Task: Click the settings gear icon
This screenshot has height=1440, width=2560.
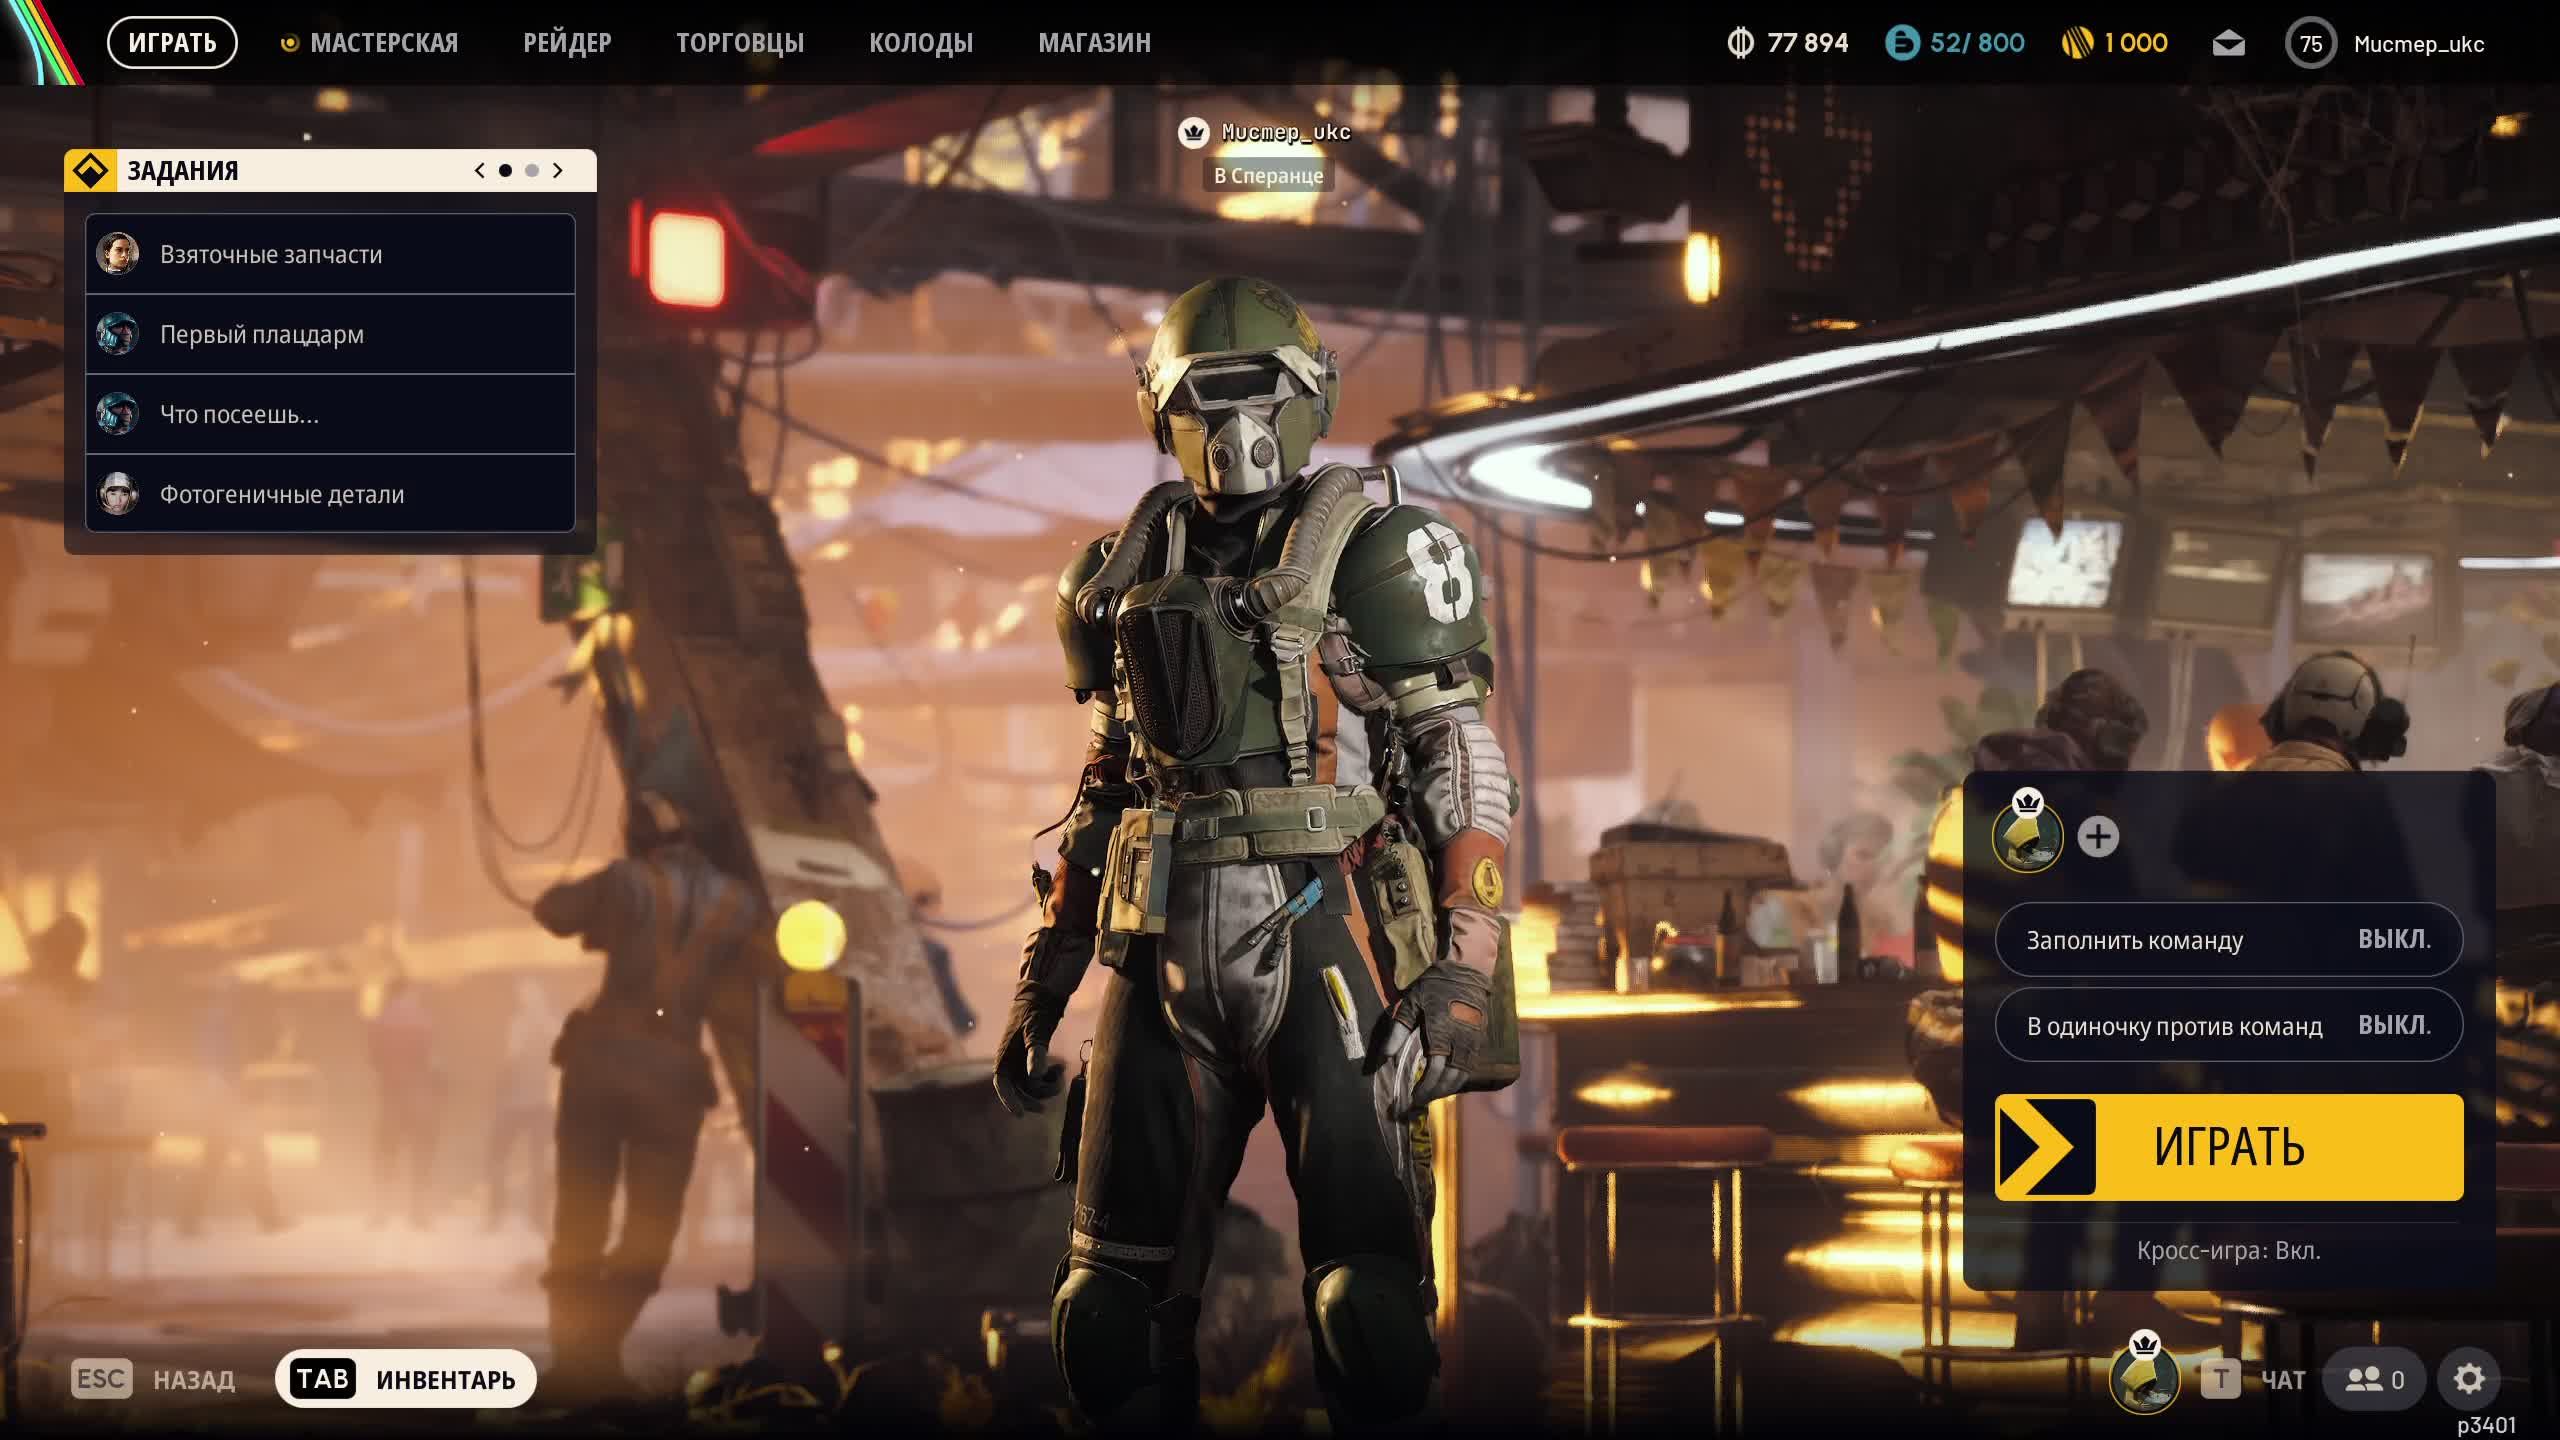Action: (2468, 1379)
